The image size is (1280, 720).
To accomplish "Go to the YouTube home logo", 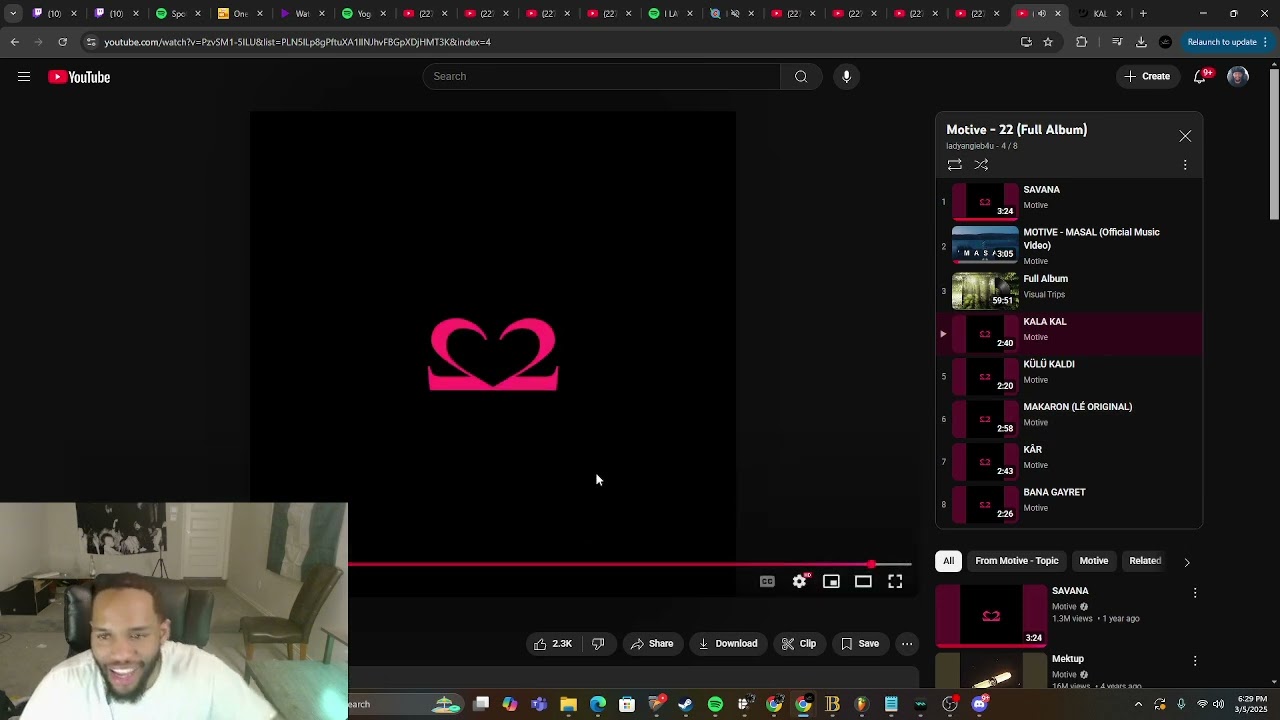I will pos(79,77).
